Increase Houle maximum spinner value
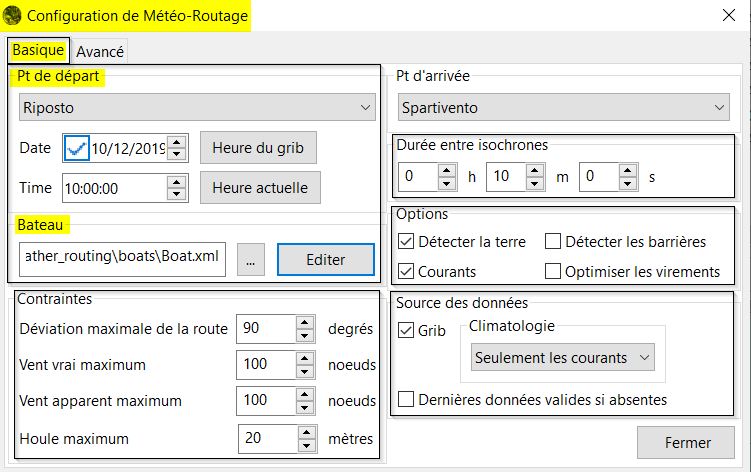The height and width of the screenshot is (472, 751). (x=307, y=432)
